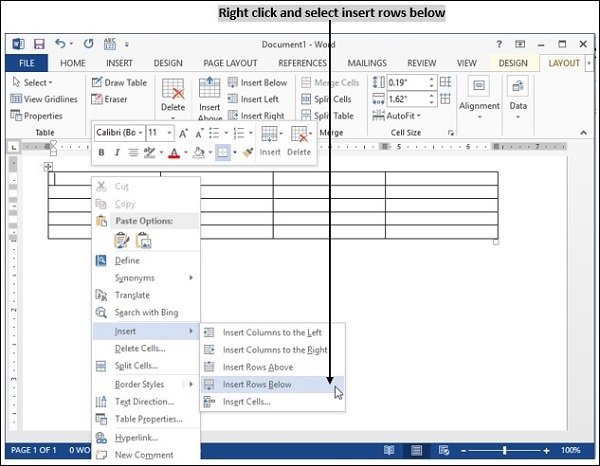Viewport: 600px width, 466px height.
Task: Select the Eraser tool
Action: 108,99
